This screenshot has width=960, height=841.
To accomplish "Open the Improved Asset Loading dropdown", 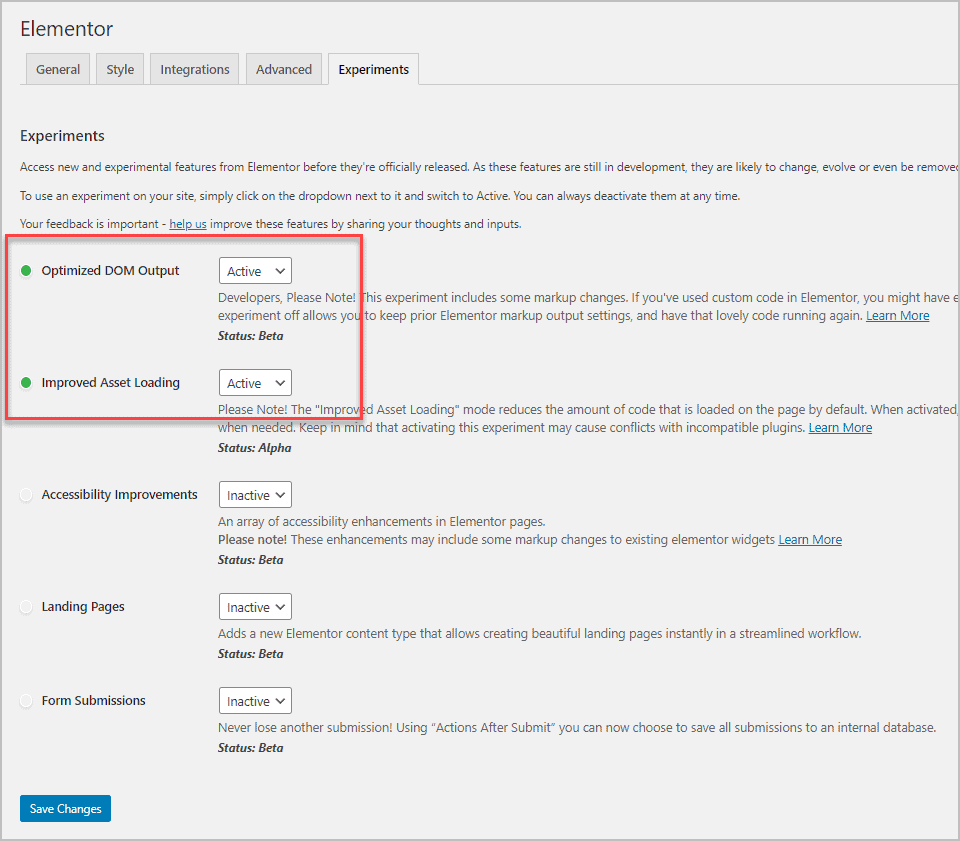I will point(255,382).
